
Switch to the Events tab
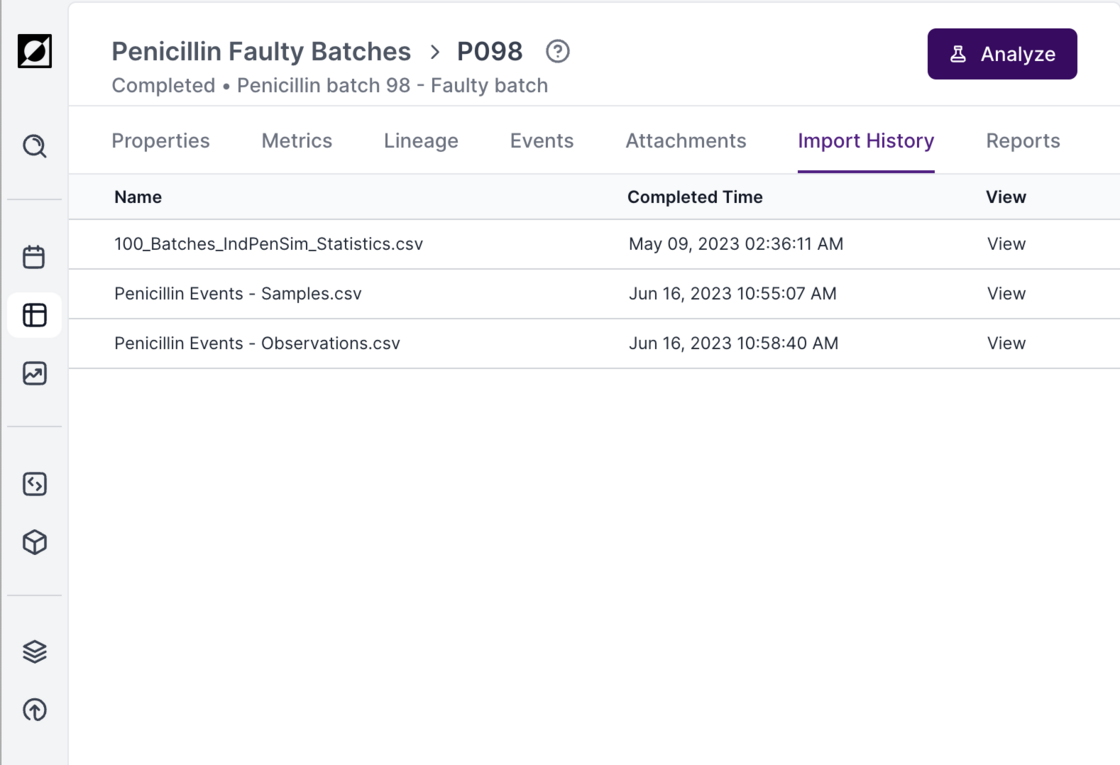tap(542, 141)
